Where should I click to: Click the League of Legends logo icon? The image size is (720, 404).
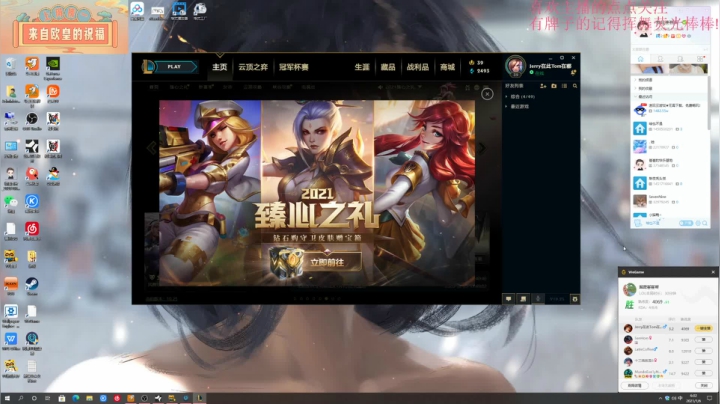click(148, 67)
